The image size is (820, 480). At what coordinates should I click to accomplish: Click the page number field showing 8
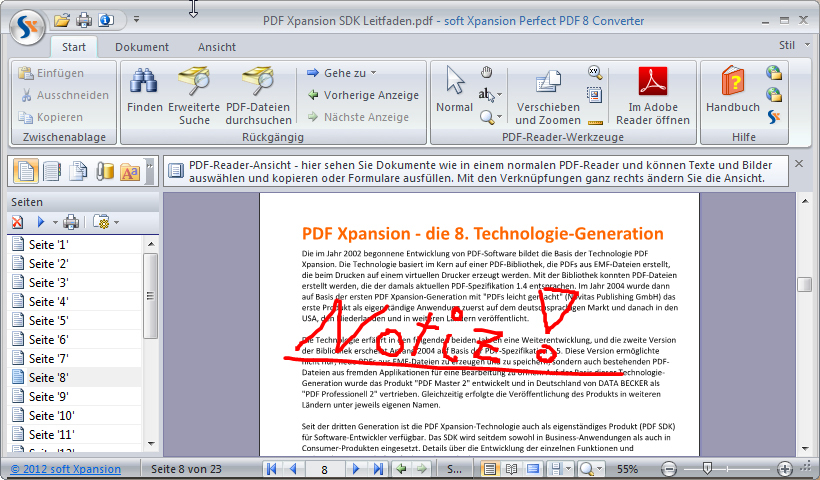(324, 469)
